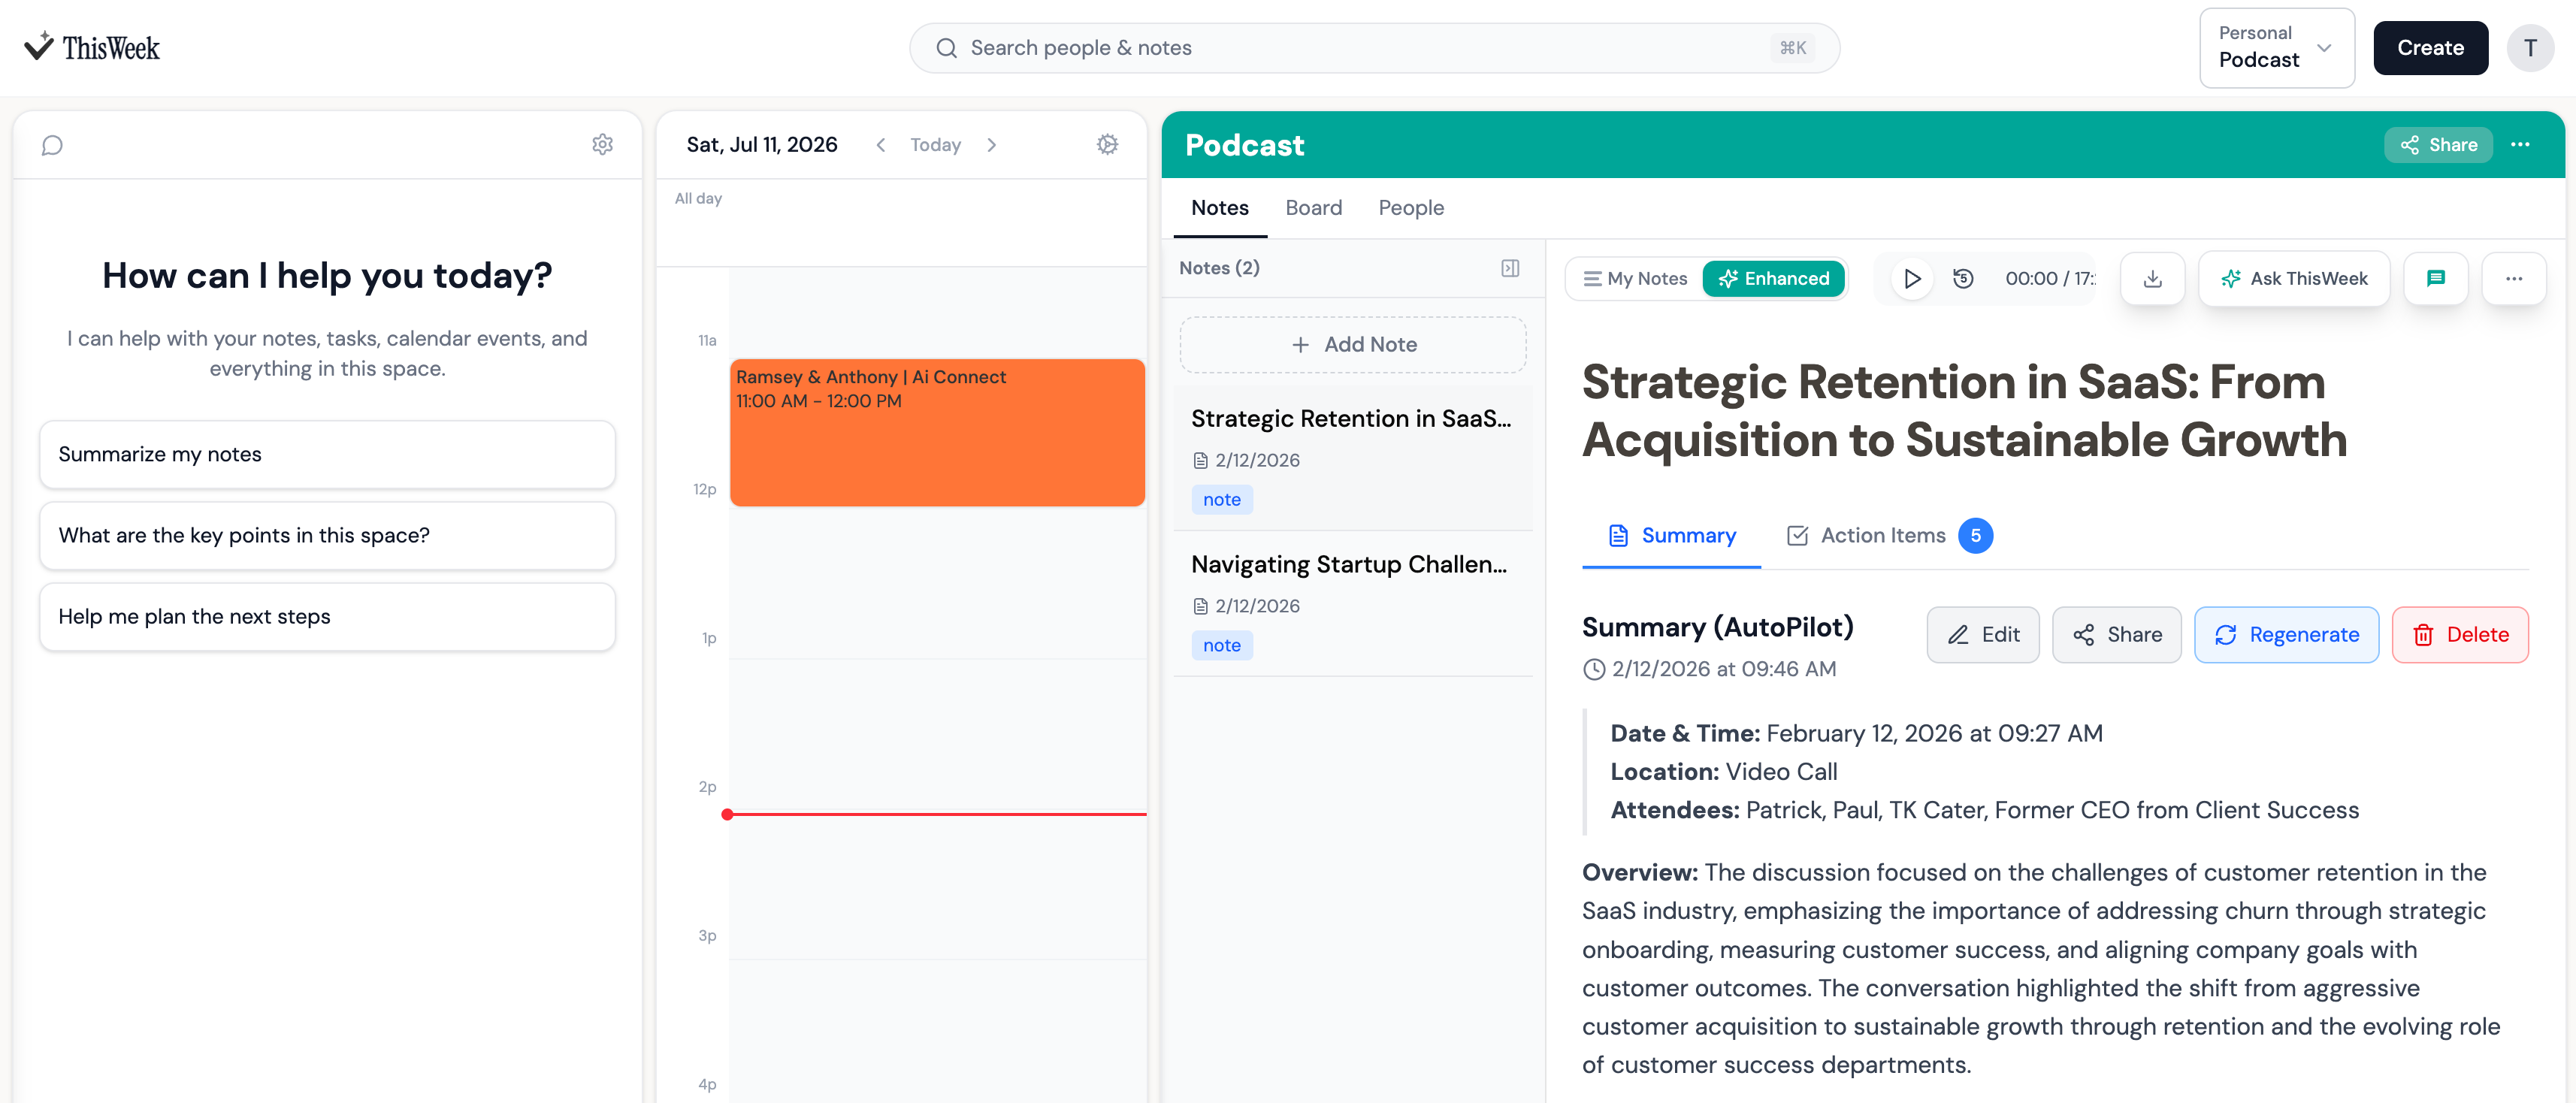Screen dimensions: 2576x1103
Task: Switch to My Notes view
Action: [x=1636, y=279]
